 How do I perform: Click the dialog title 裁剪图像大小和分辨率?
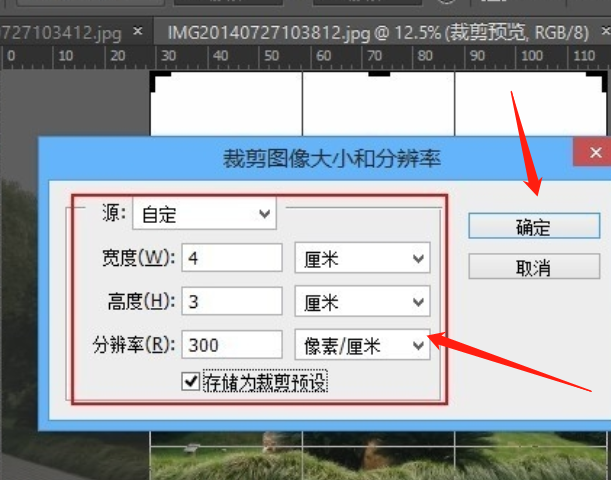pyautogui.click(x=332, y=159)
